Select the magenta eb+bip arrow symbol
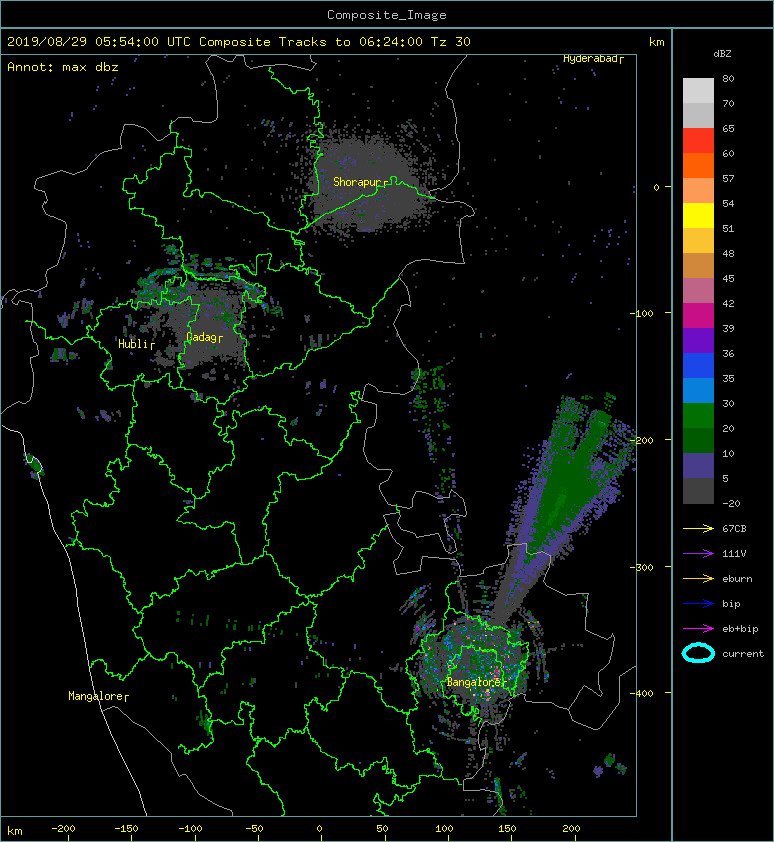The width and height of the screenshot is (774, 842). pos(698,628)
